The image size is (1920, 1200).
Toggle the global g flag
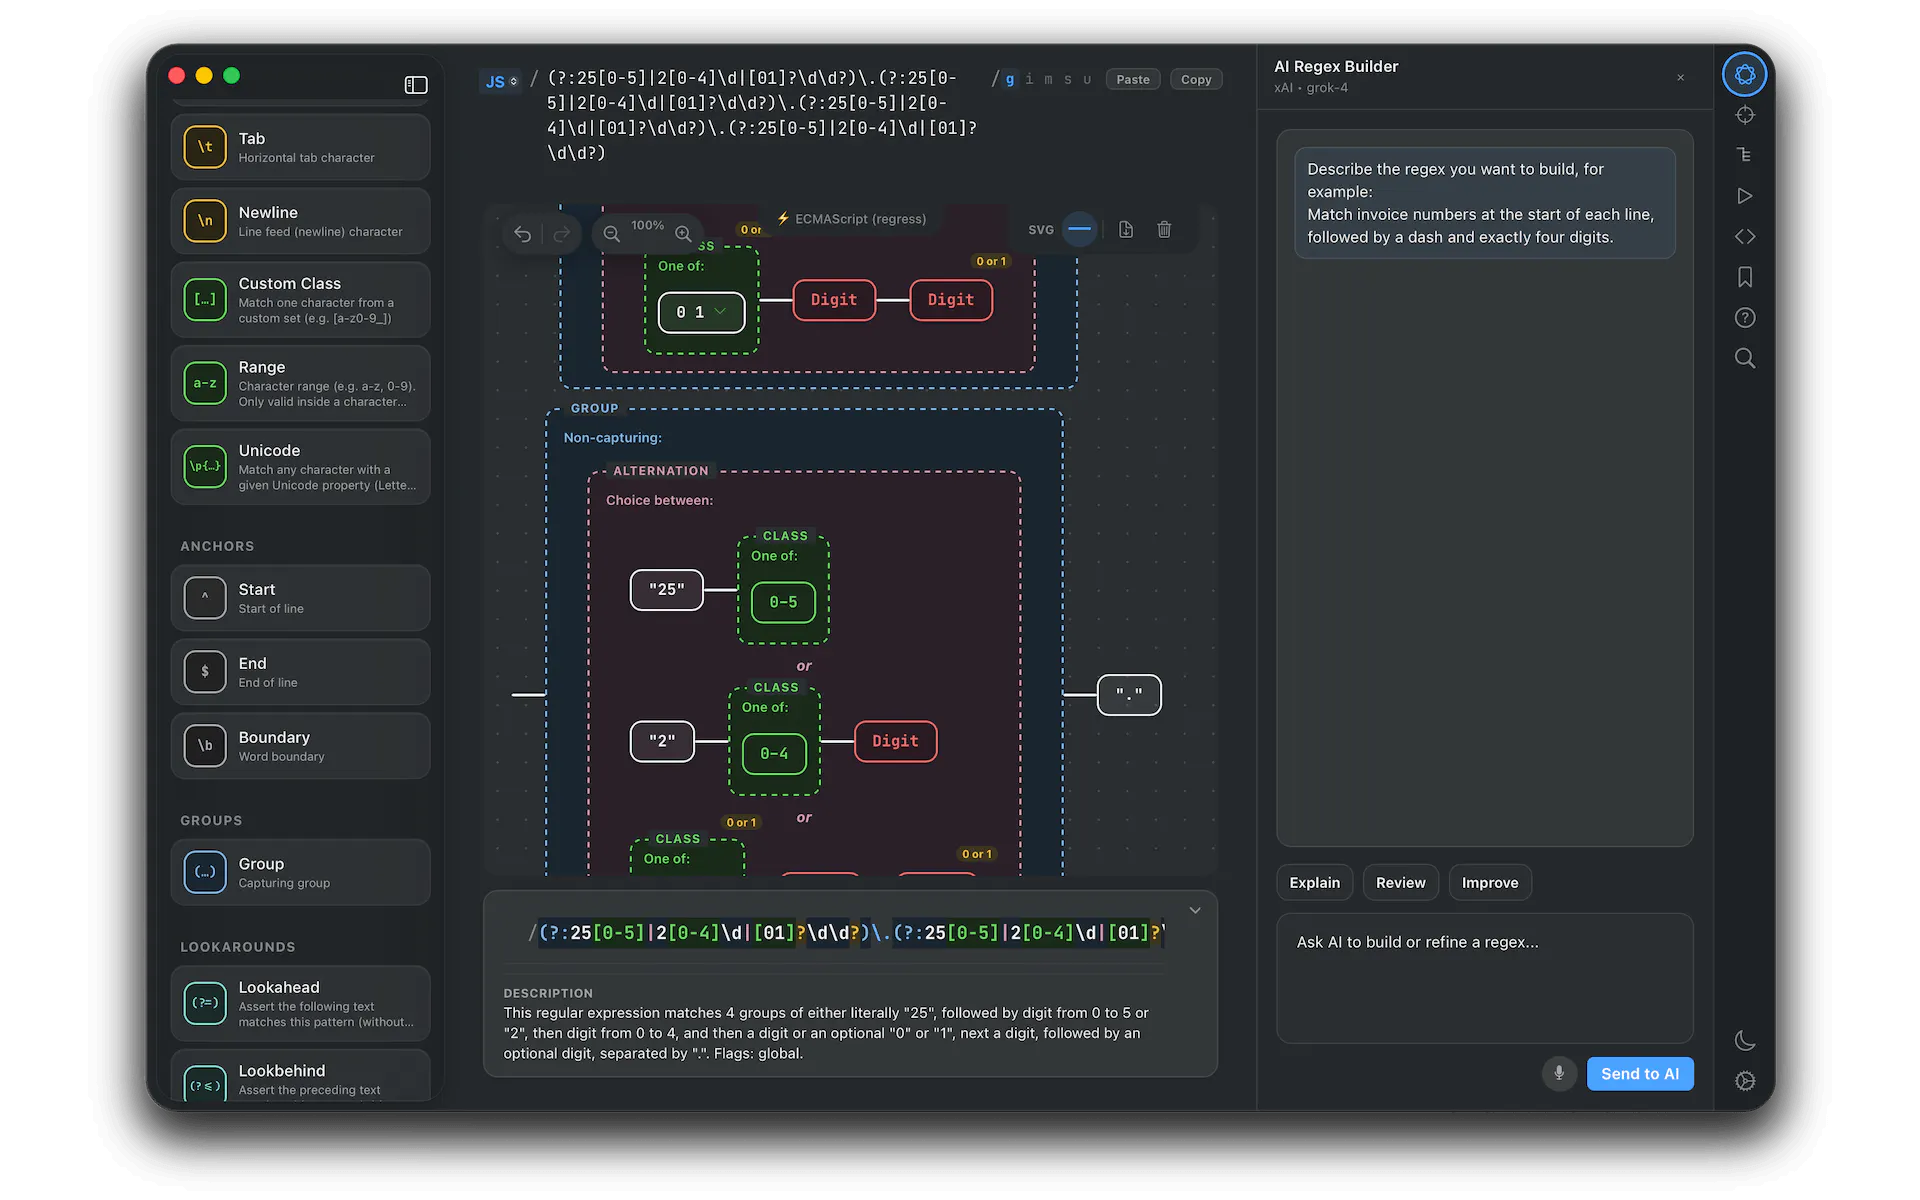point(1010,80)
